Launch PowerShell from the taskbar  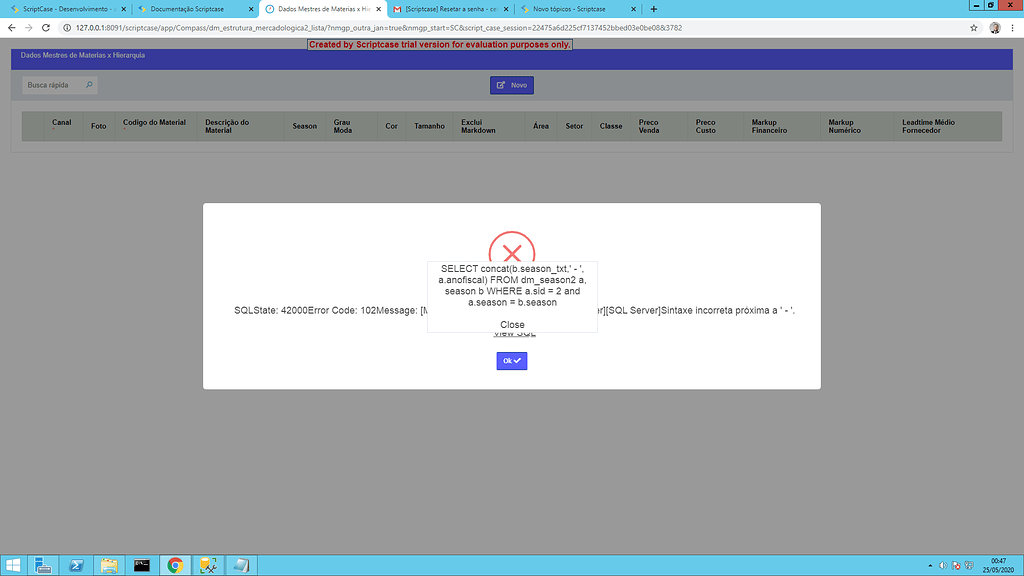75,565
